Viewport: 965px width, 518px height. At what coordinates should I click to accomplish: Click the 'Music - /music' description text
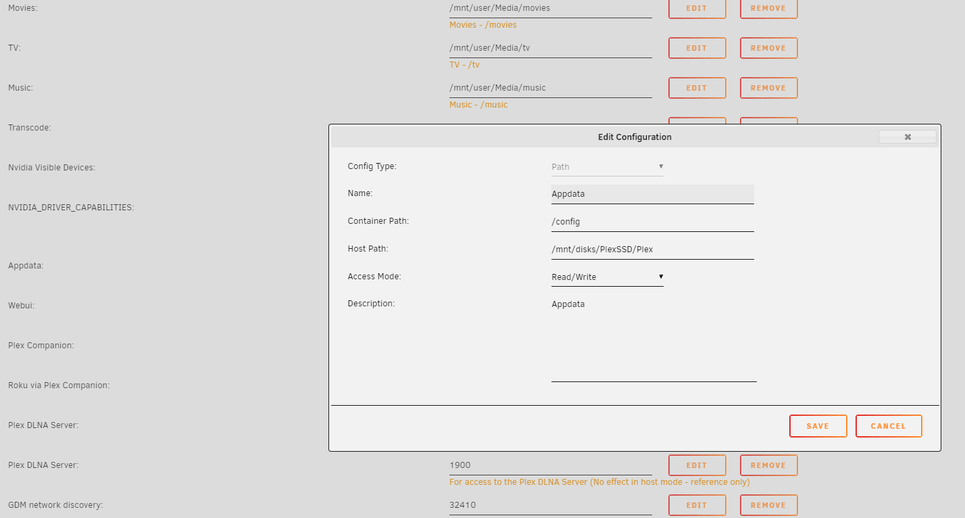[x=478, y=105]
